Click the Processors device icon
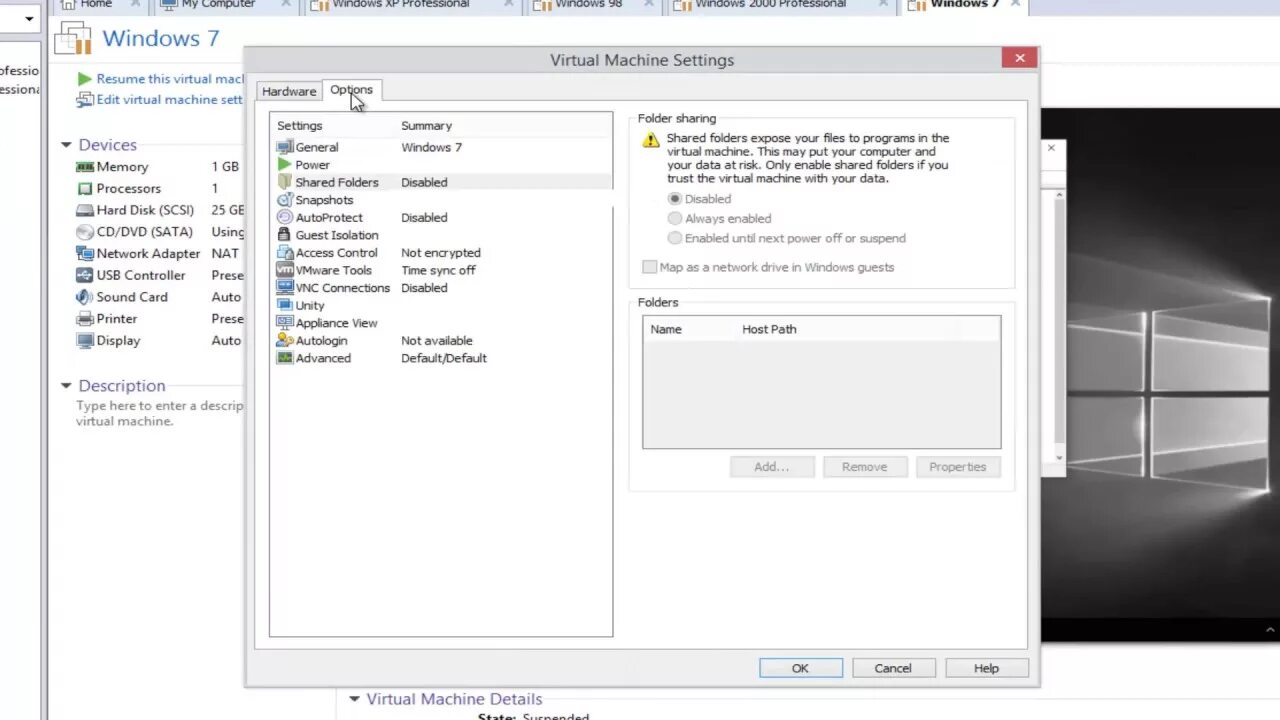The height and width of the screenshot is (720, 1280). pyautogui.click(x=85, y=188)
